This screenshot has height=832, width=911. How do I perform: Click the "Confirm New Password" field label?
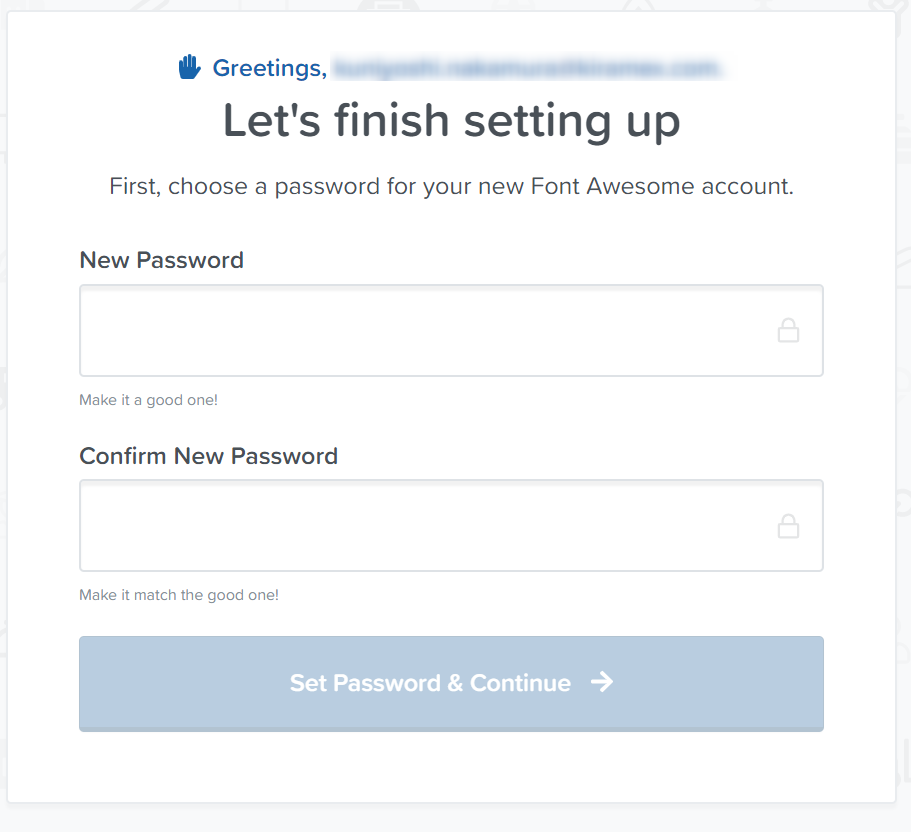(208, 456)
